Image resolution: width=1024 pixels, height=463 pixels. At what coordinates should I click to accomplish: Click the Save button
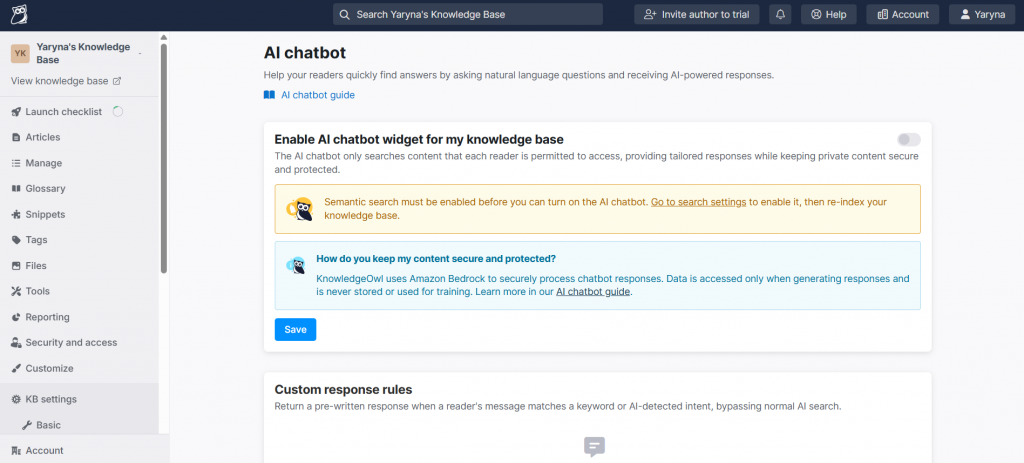(295, 330)
